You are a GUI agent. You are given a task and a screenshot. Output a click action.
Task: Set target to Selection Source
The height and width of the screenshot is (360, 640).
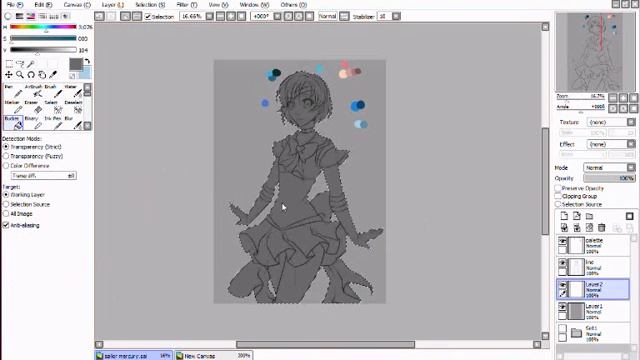[x=6, y=204]
